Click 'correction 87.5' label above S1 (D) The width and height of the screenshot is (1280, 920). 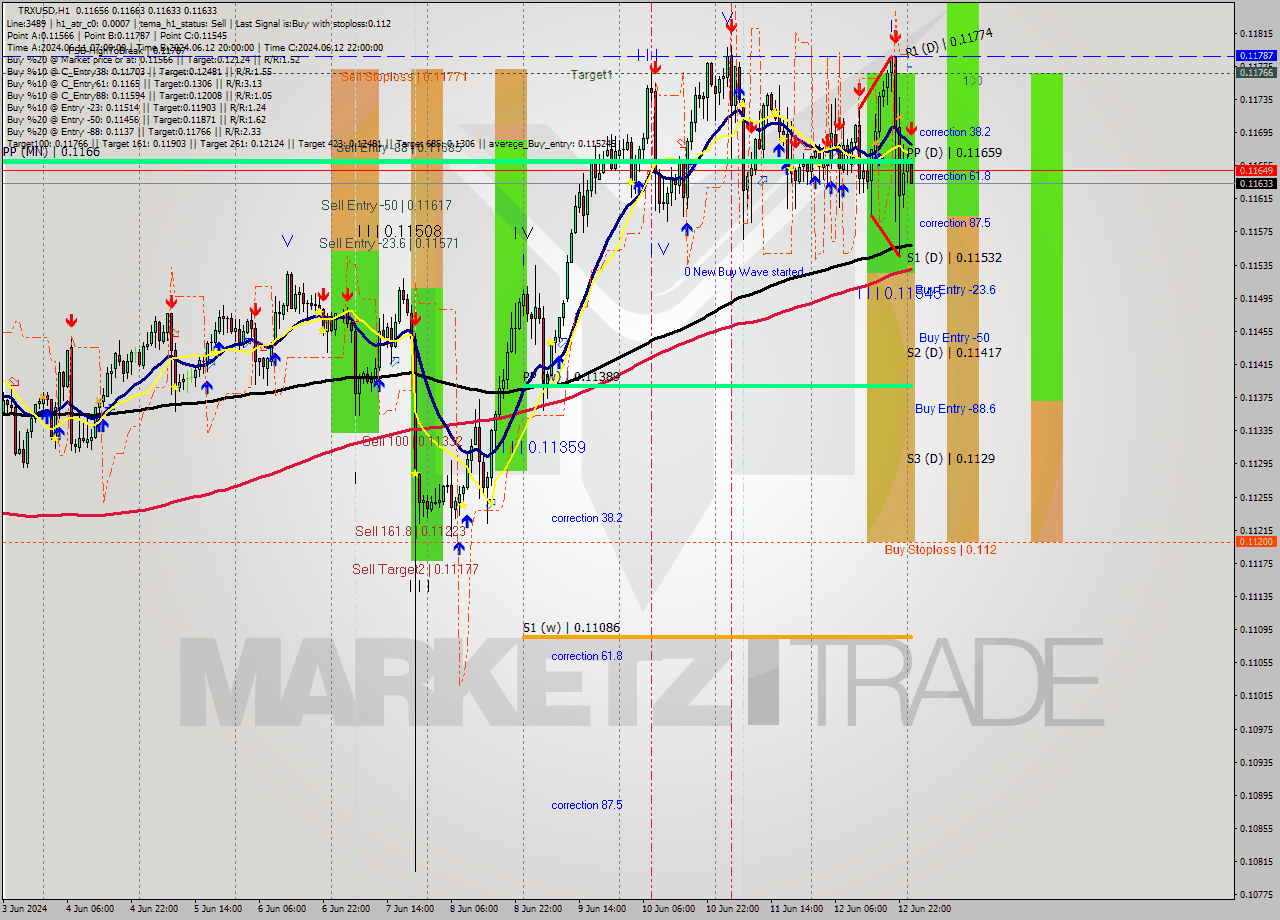tap(955, 223)
